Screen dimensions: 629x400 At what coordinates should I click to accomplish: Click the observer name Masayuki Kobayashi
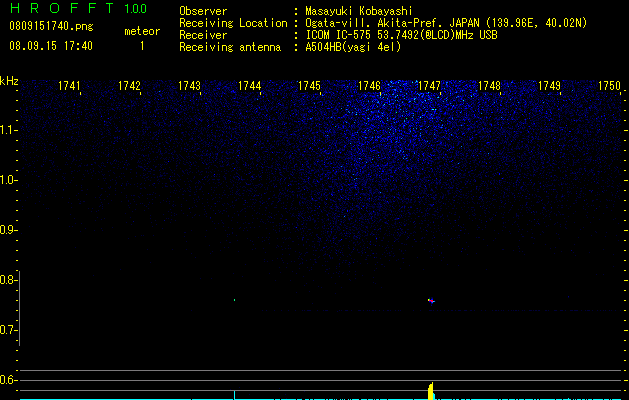[359, 11]
